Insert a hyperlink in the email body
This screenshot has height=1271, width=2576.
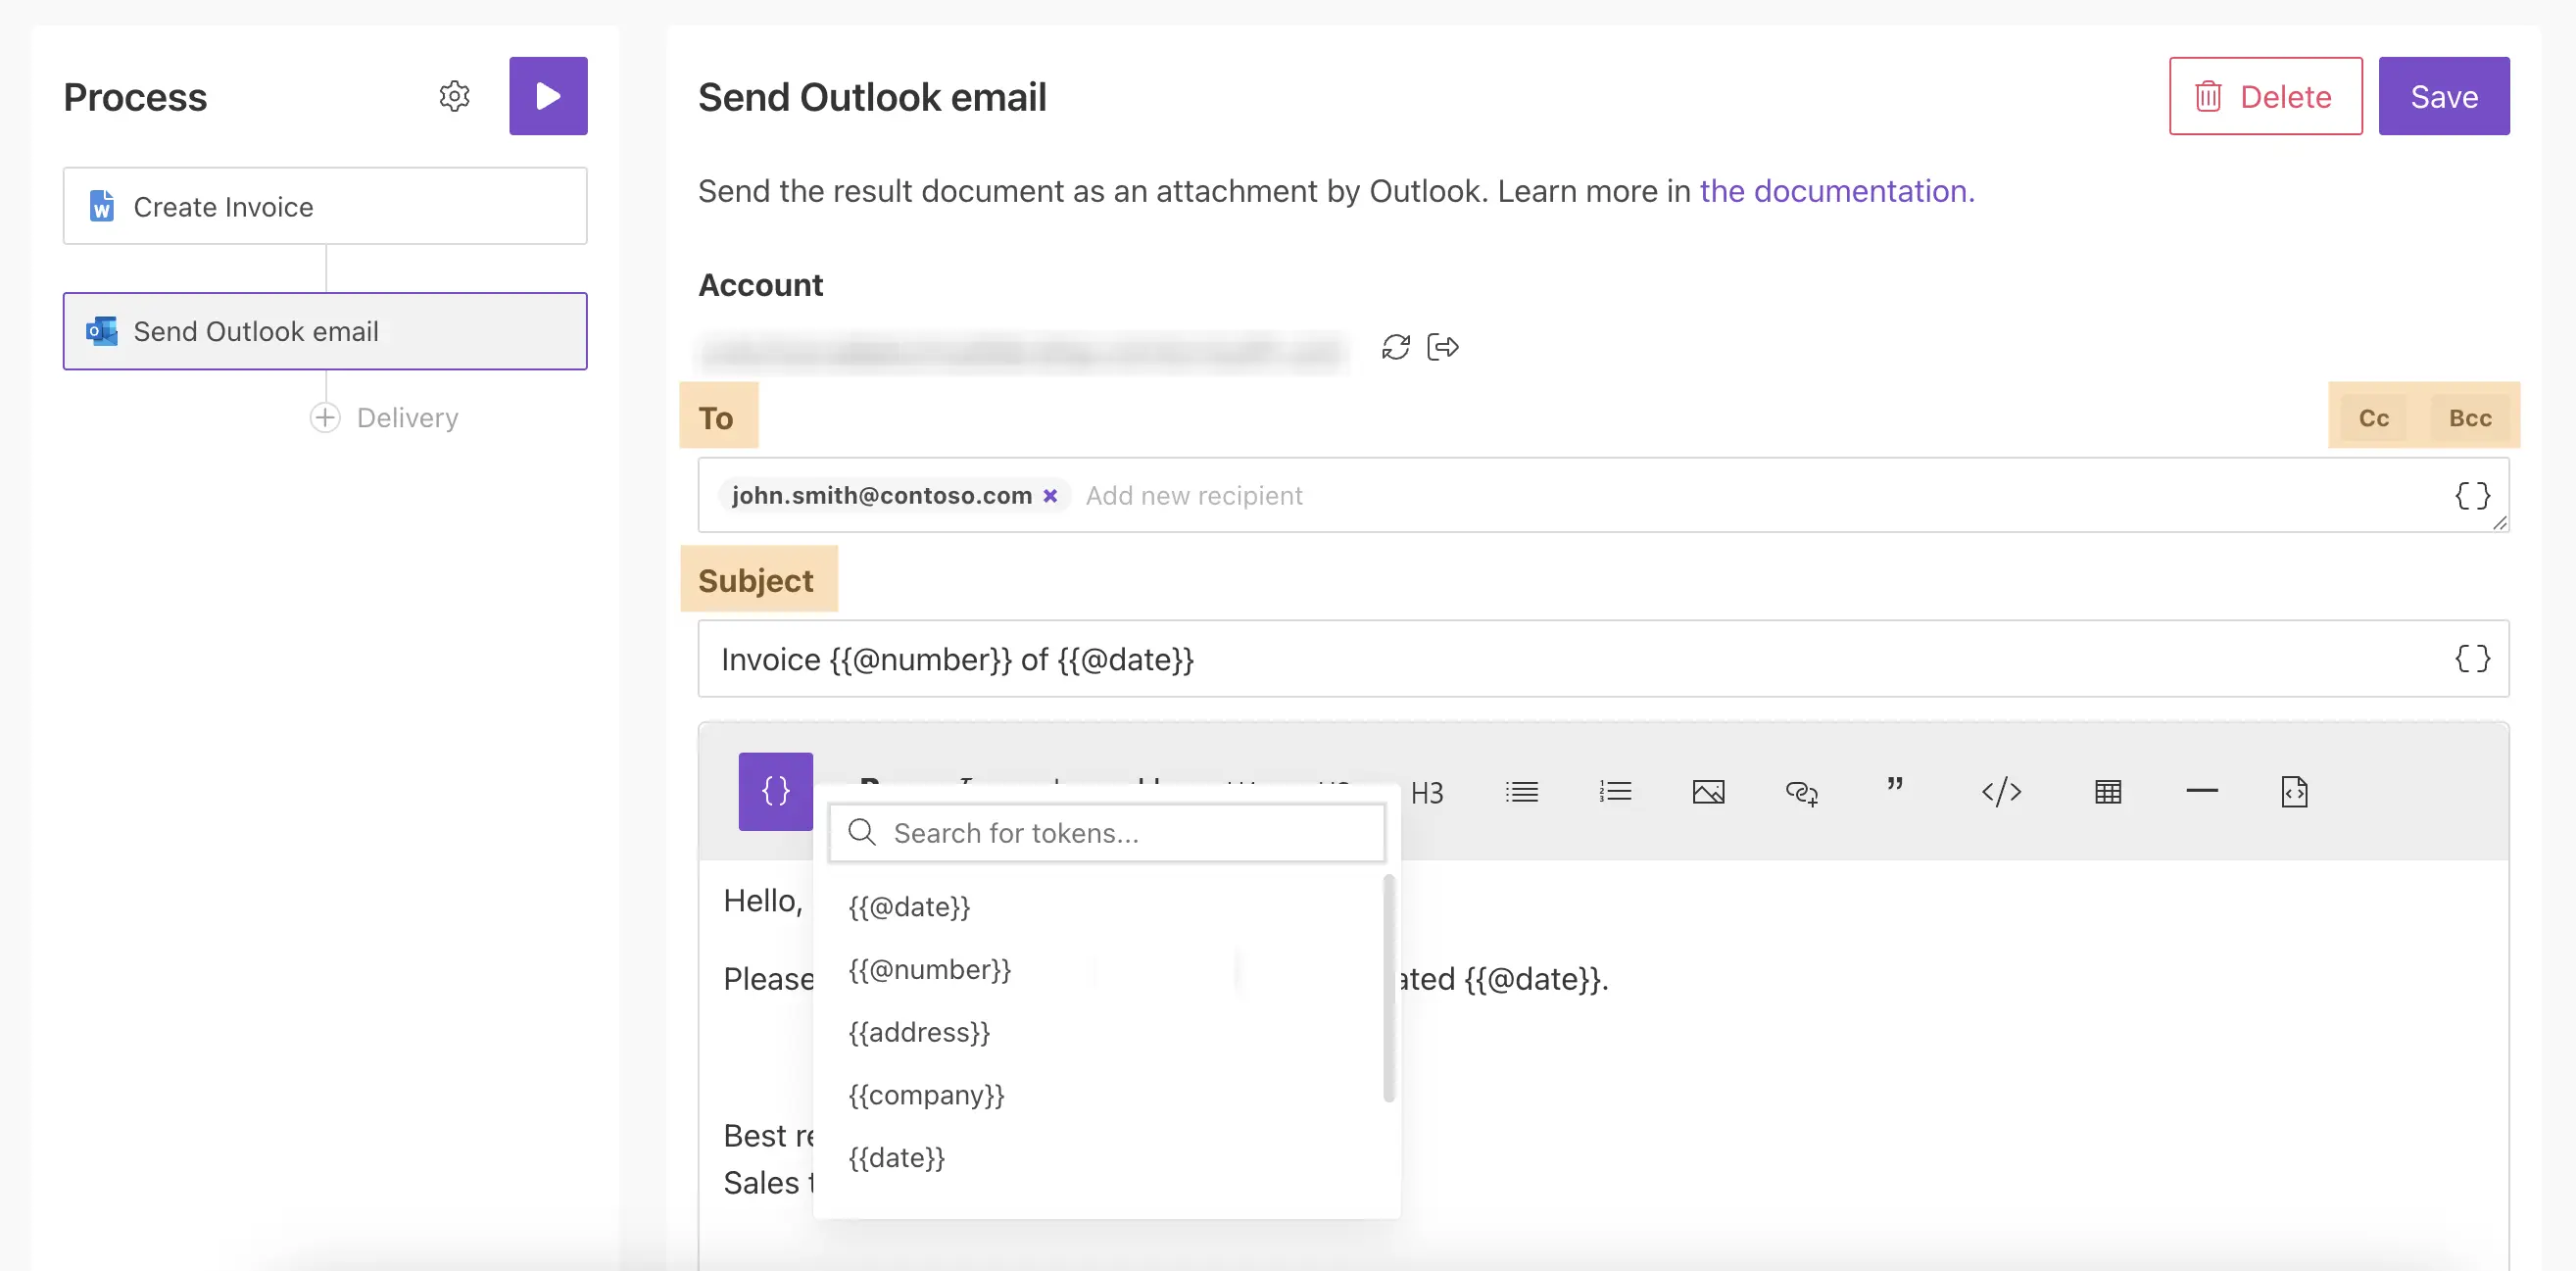point(1801,793)
